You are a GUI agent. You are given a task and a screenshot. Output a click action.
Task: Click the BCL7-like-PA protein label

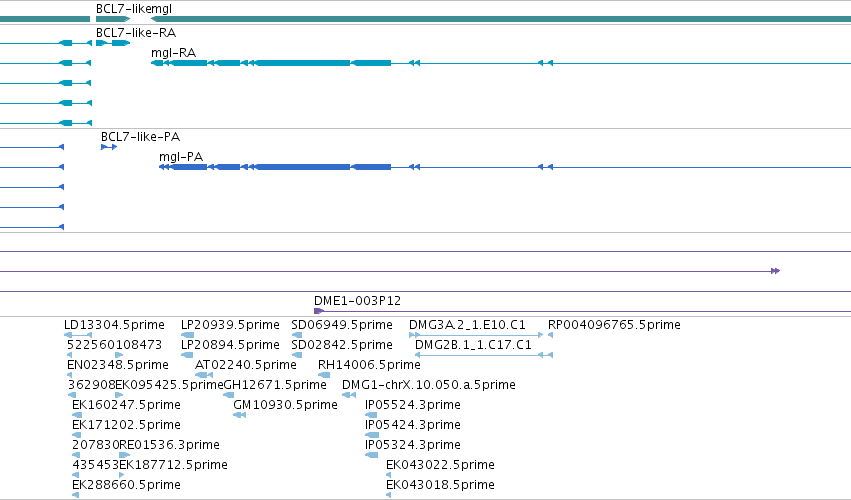pos(140,136)
